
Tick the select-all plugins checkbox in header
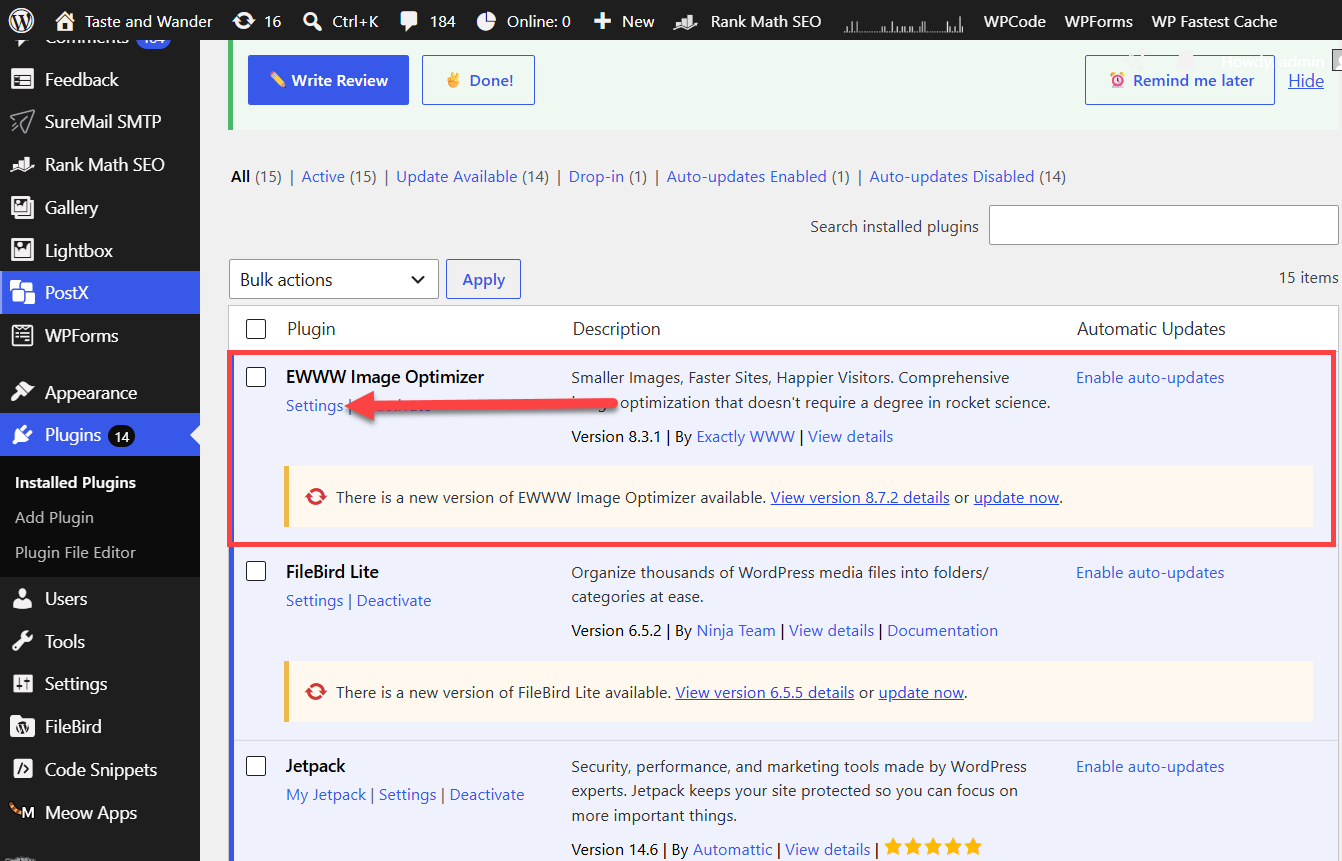pos(256,329)
